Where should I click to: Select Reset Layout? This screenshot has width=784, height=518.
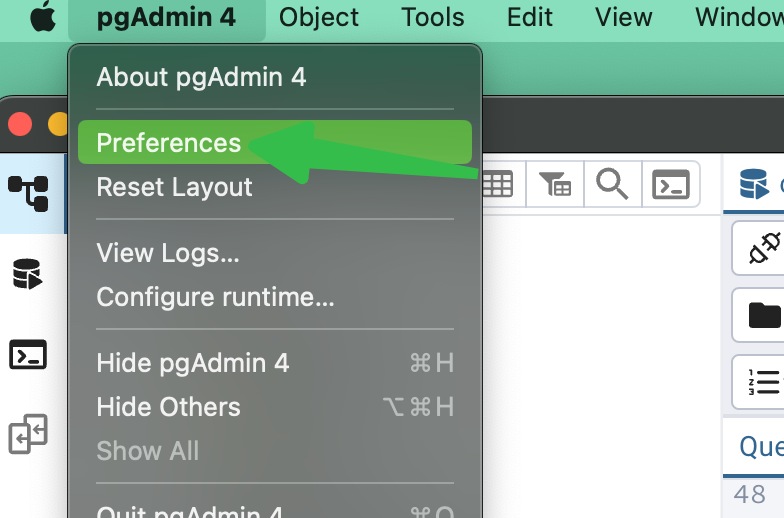pyautogui.click(x=275, y=187)
